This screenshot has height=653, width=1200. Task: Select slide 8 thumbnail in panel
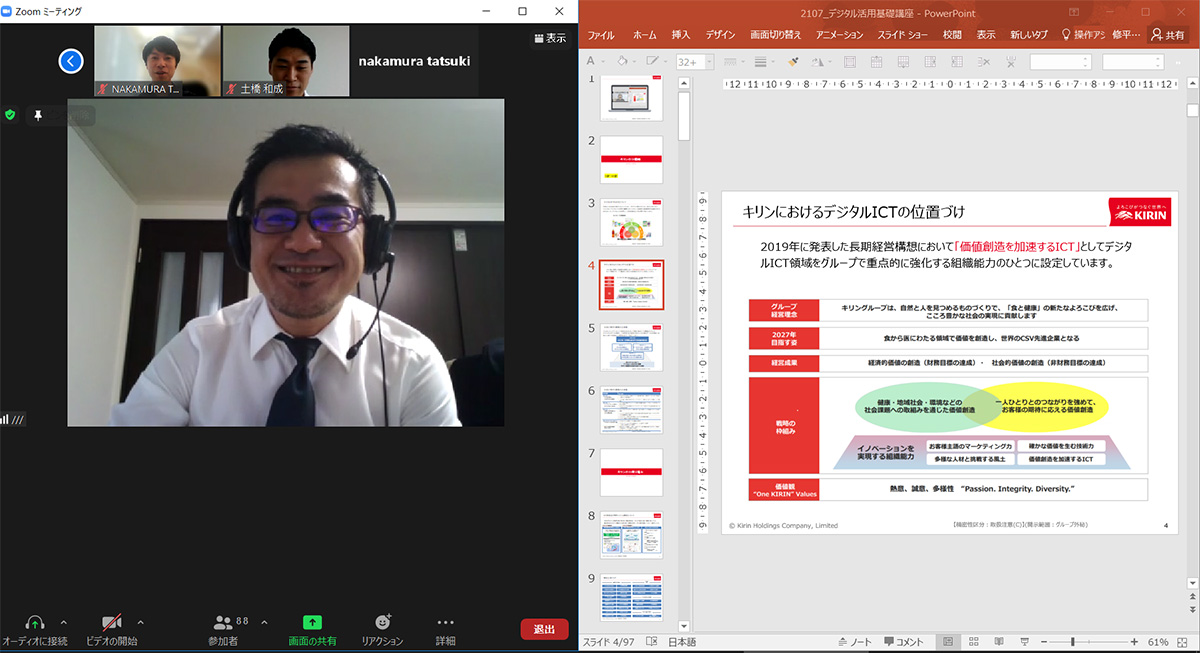[631, 535]
